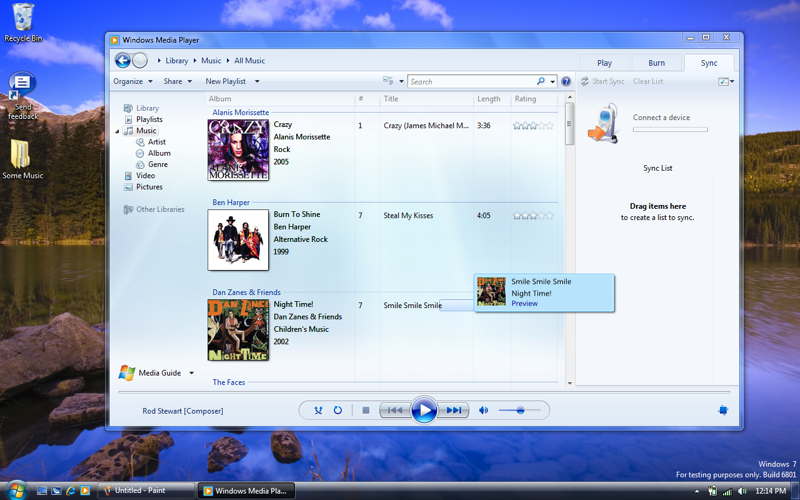
Task: Open sync list options checkmark icon
Action: pyautogui.click(x=723, y=81)
